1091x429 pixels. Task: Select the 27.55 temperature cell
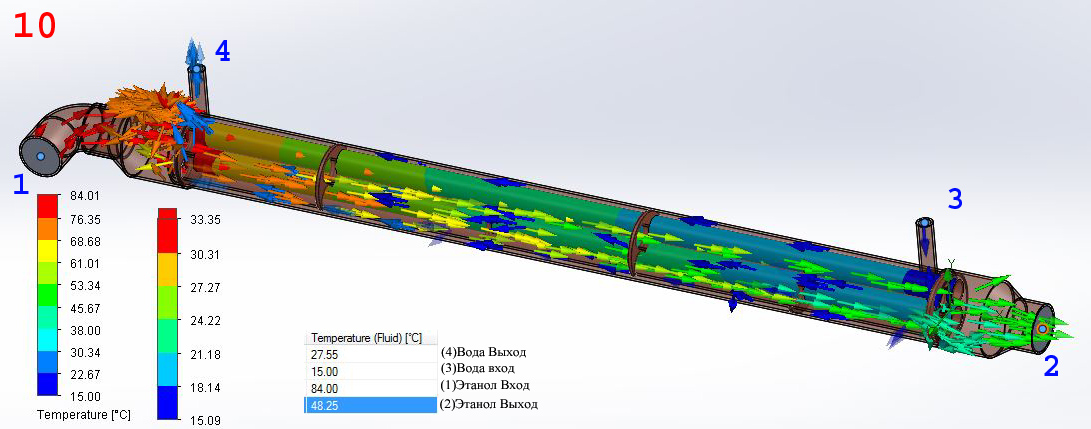pyautogui.click(x=370, y=354)
